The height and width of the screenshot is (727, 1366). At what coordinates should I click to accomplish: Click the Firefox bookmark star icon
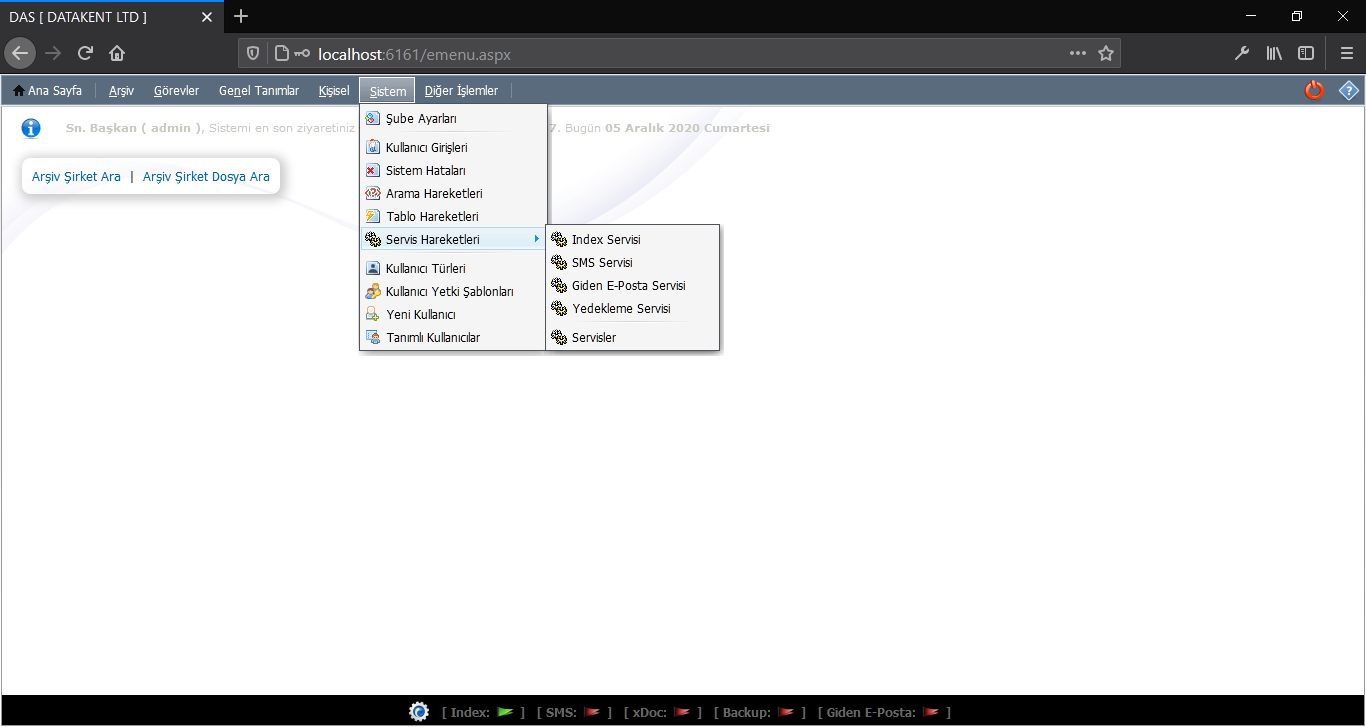[x=1105, y=54]
